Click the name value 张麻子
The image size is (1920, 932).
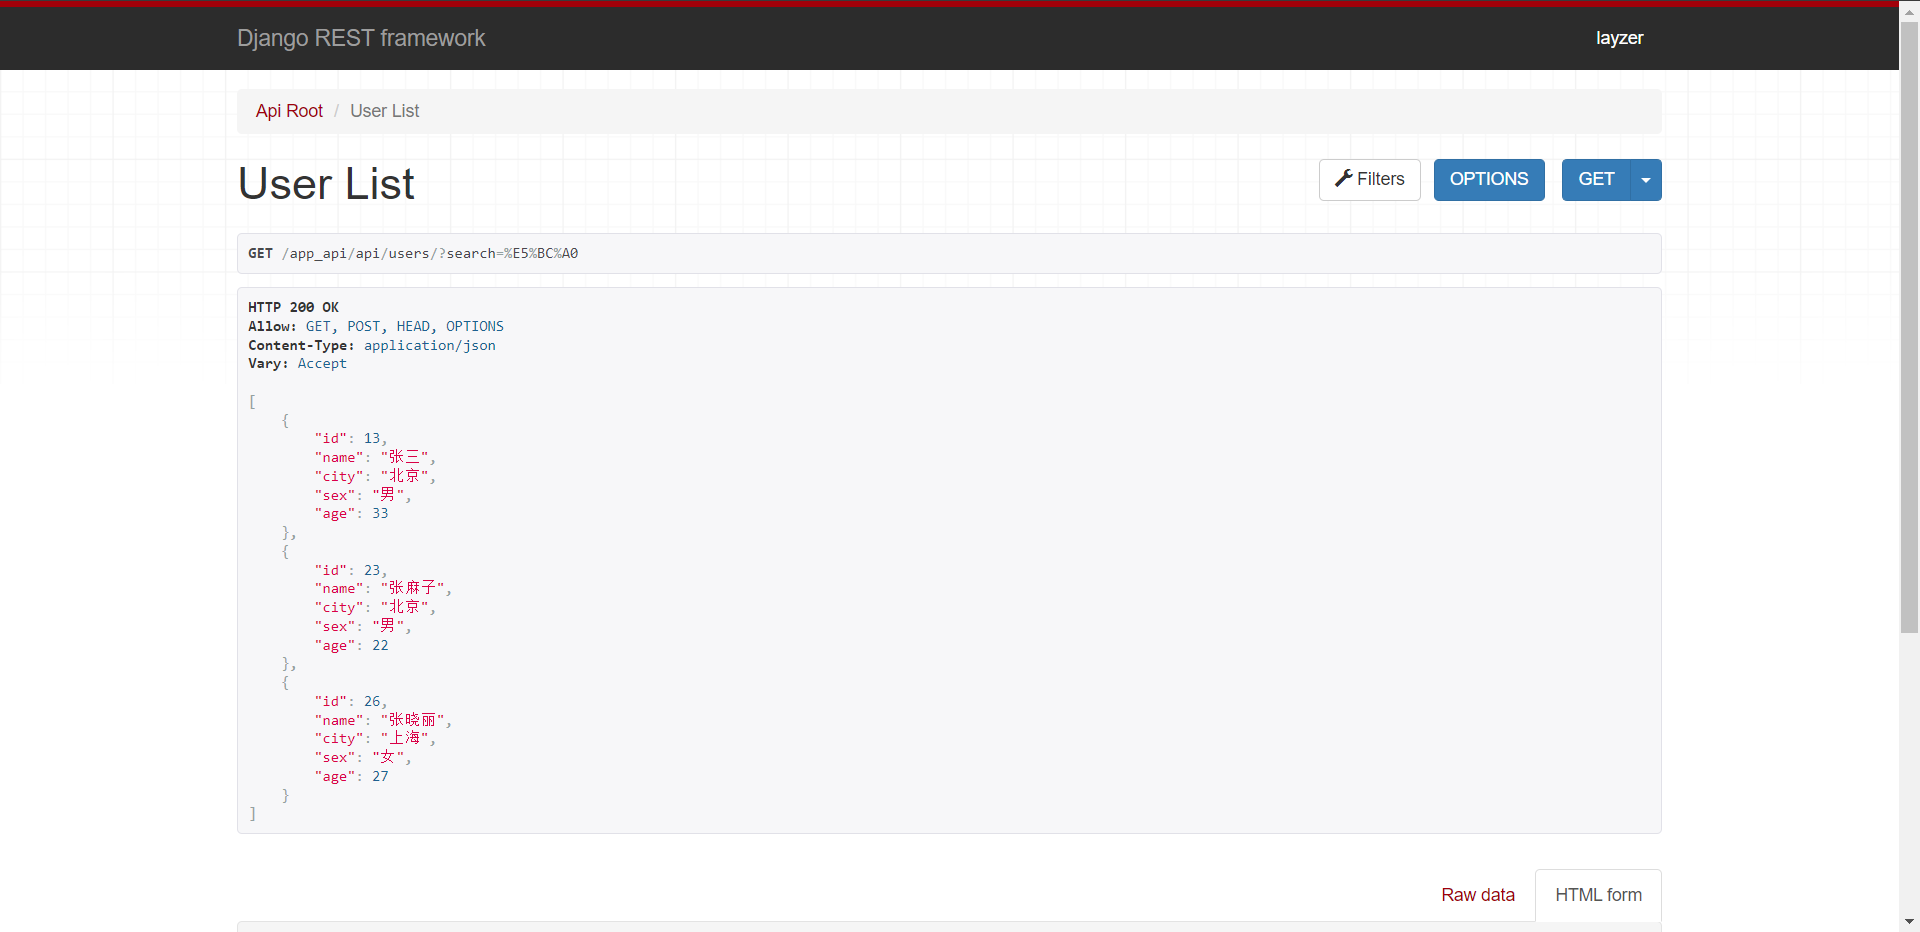413,588
